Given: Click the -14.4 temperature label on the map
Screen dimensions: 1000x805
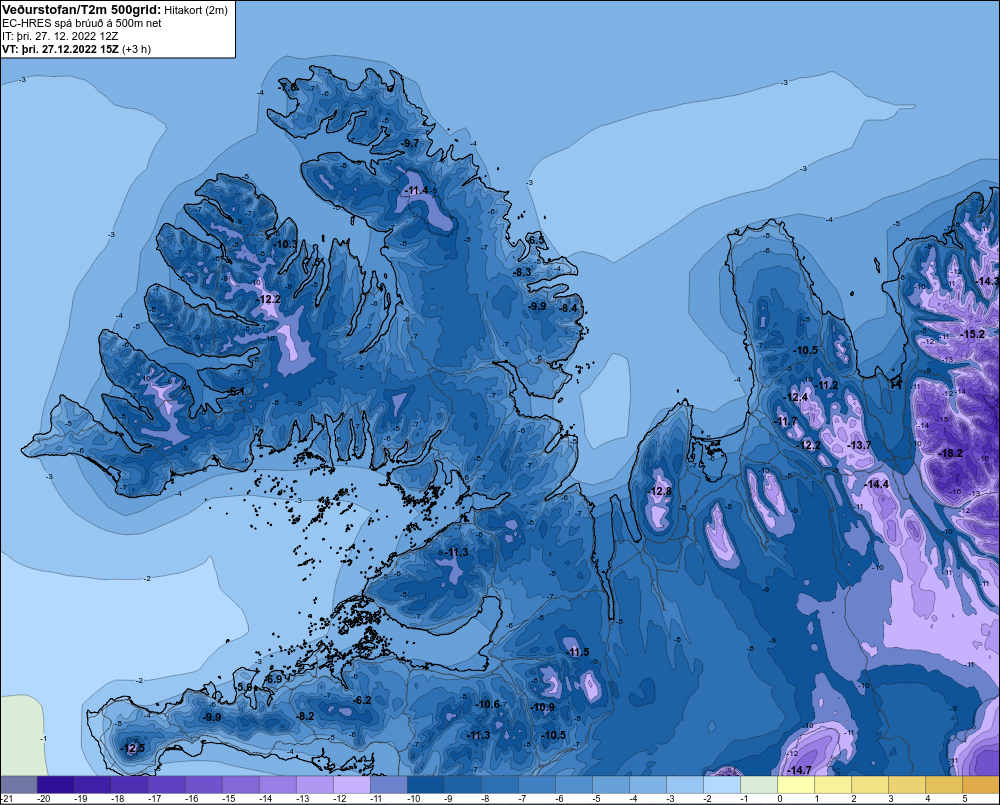Looking at the screenshot, I should coord(876,485).
